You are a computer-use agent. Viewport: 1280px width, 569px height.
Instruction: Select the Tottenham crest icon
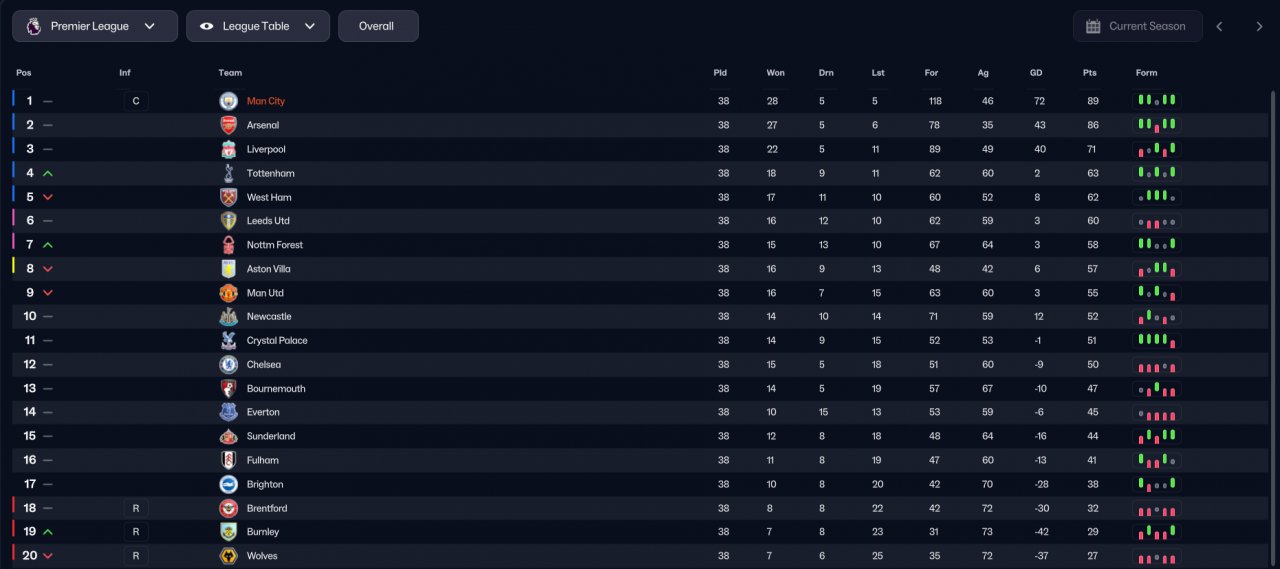click(x=229, y=173)
